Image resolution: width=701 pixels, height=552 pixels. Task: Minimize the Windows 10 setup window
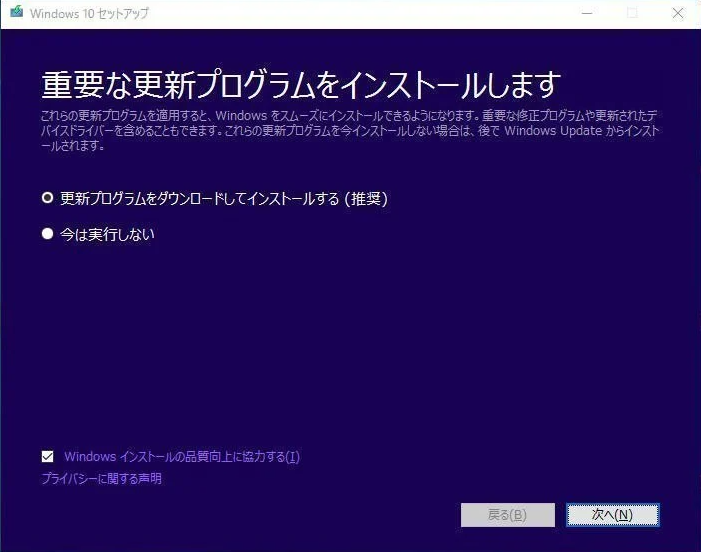coord(587,13)
